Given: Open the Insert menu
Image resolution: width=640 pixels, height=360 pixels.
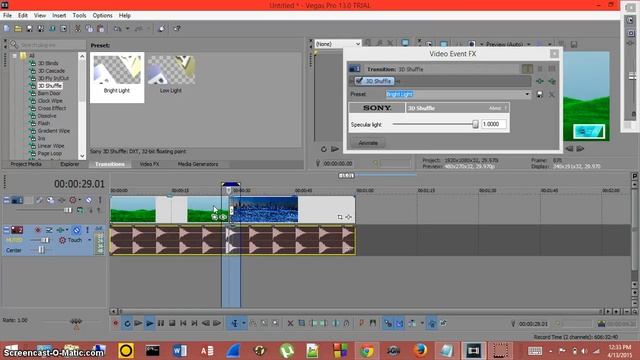Looking at the screenshot, I should 59,16.
